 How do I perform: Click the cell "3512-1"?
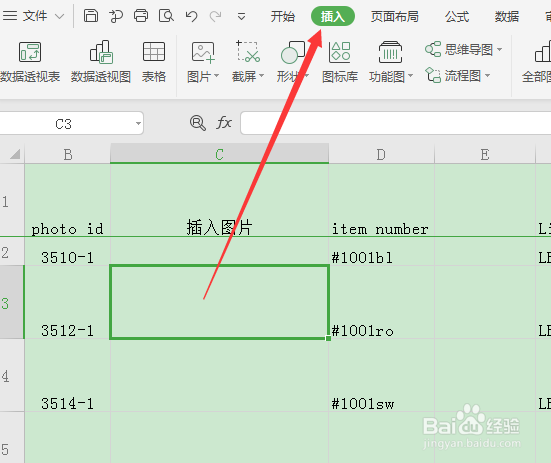(67, 302)
